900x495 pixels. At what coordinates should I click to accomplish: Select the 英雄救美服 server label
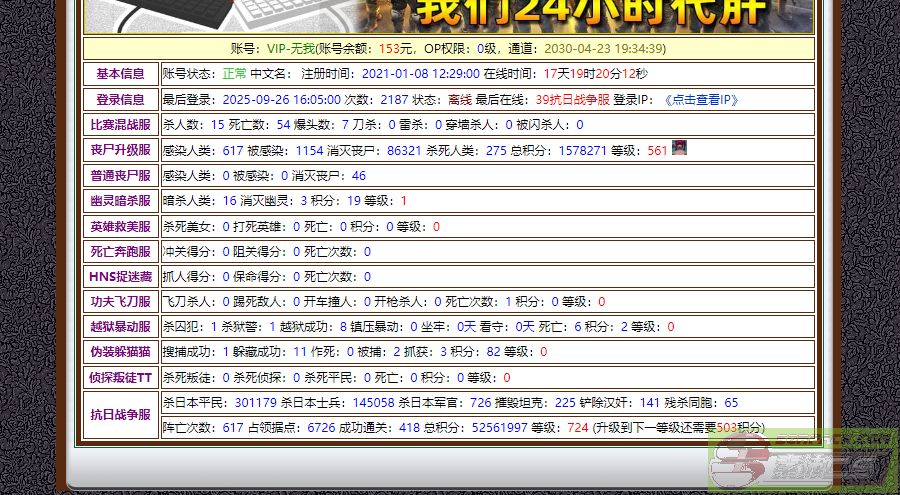point(120,226)
